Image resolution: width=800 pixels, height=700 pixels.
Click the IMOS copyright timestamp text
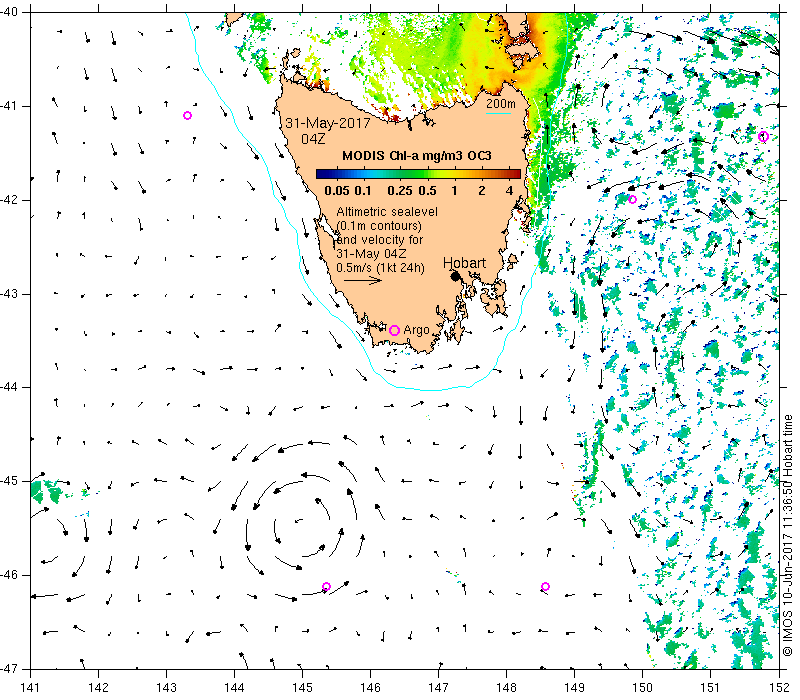(x=788, y=535)
